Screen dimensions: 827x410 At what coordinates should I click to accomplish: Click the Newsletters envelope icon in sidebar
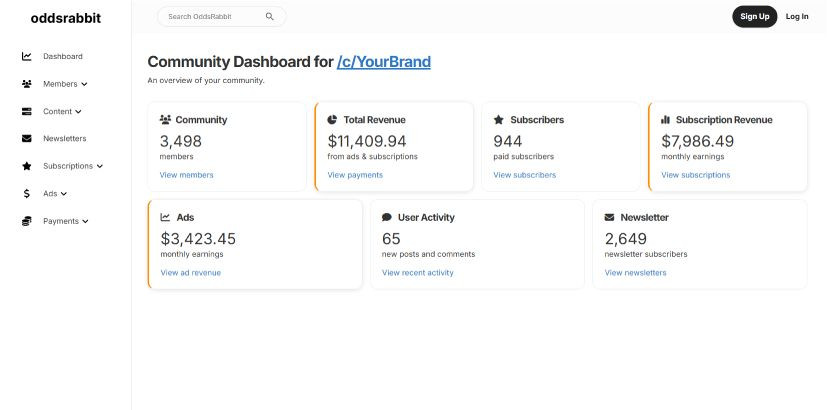coord(27,139)
